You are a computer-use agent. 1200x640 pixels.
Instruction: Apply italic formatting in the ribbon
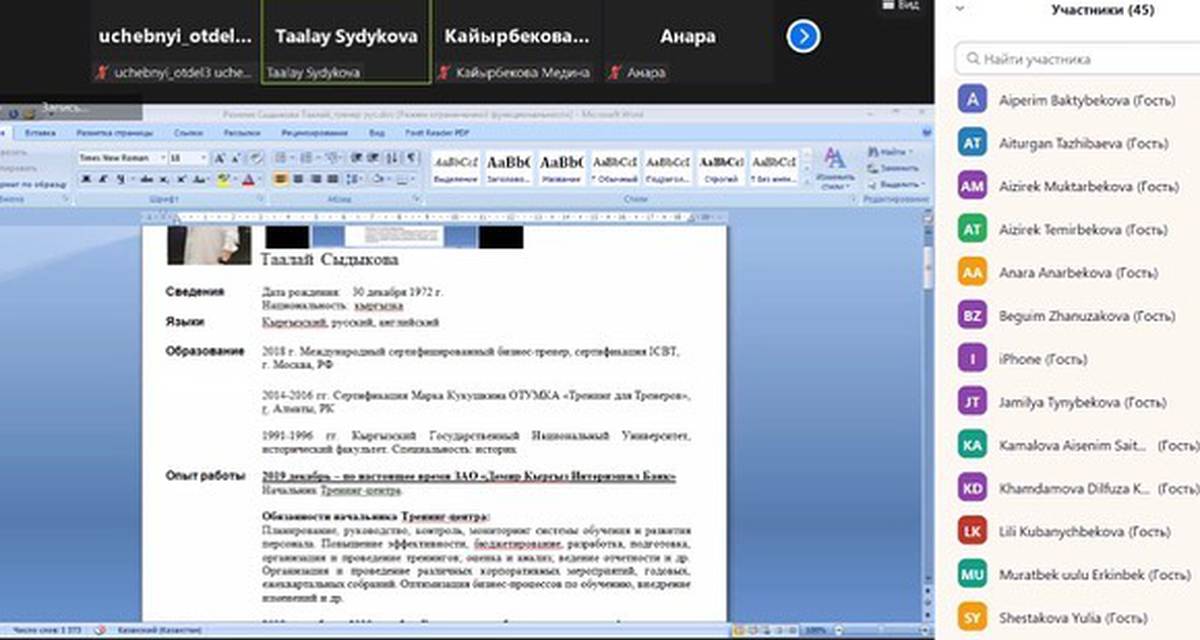coord(101,179)
